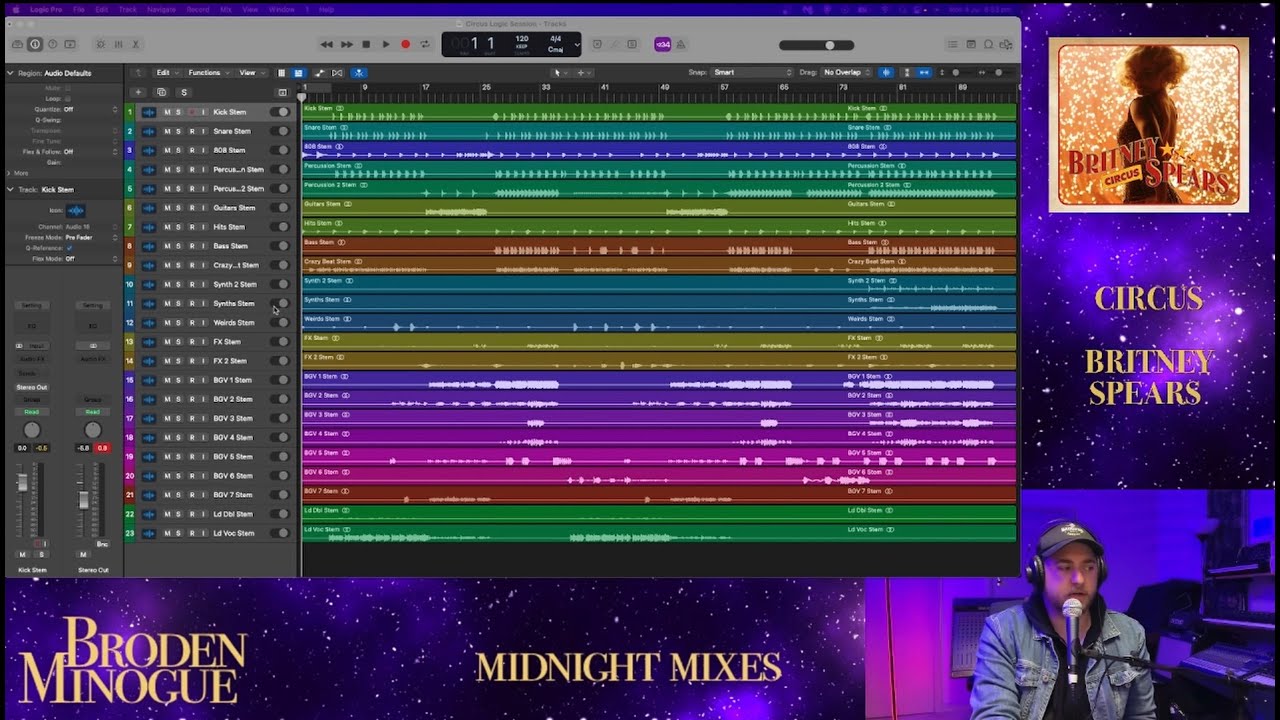Collapse the Region Audio Defaults section
Viewport: 1280px width, 720px height.
pyautogui.click(x=10, y=73)
